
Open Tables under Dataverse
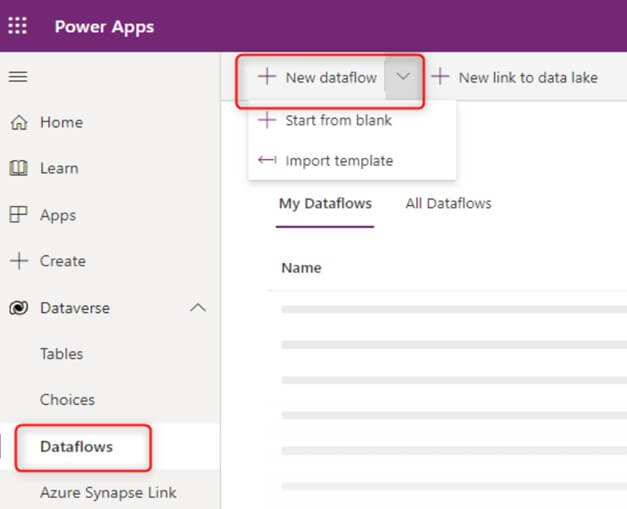click(x=62, y=354)
